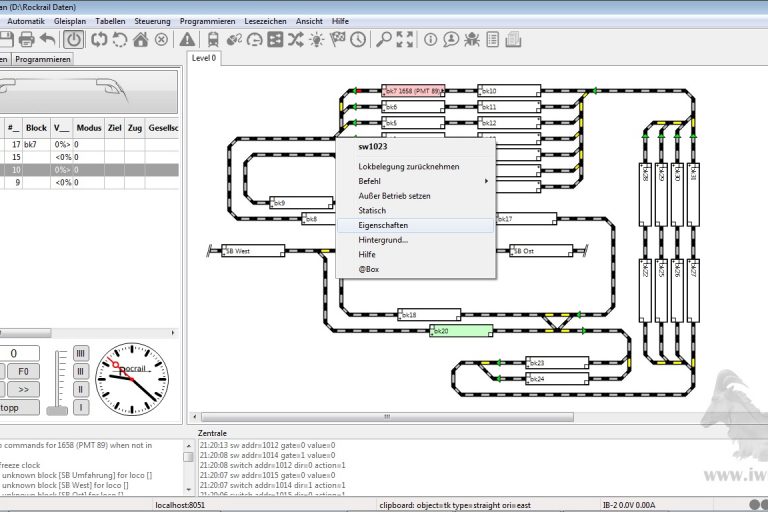Click the locomotive icon in toolbar
The image size is (768, 512).
(x=213, y=40)
